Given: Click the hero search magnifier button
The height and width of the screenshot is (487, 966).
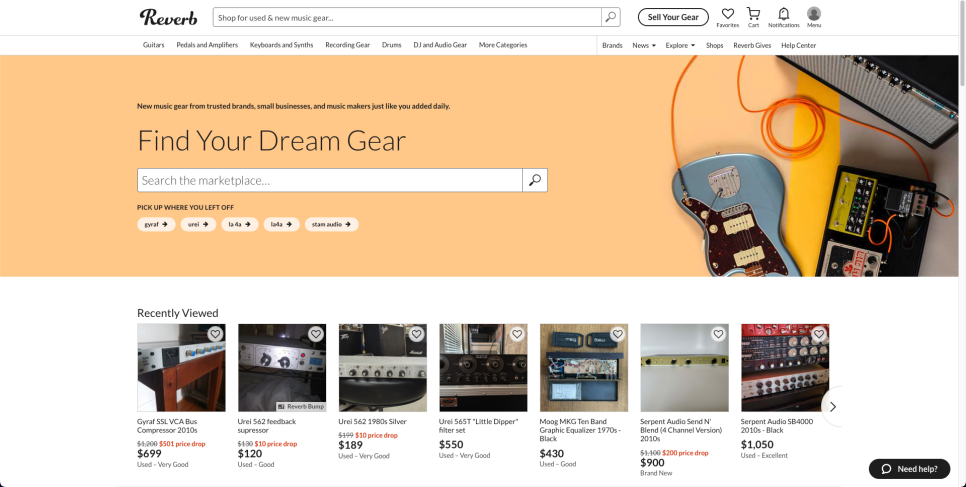Looking at the screenshot, I should tap(535, 180).
